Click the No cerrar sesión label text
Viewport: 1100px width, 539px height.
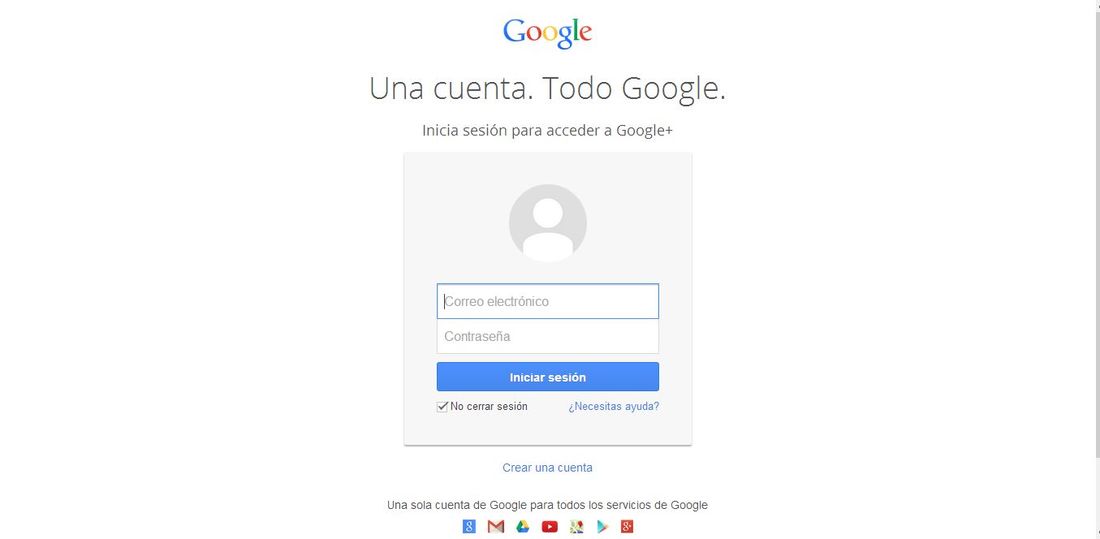[x=489, y=406]
